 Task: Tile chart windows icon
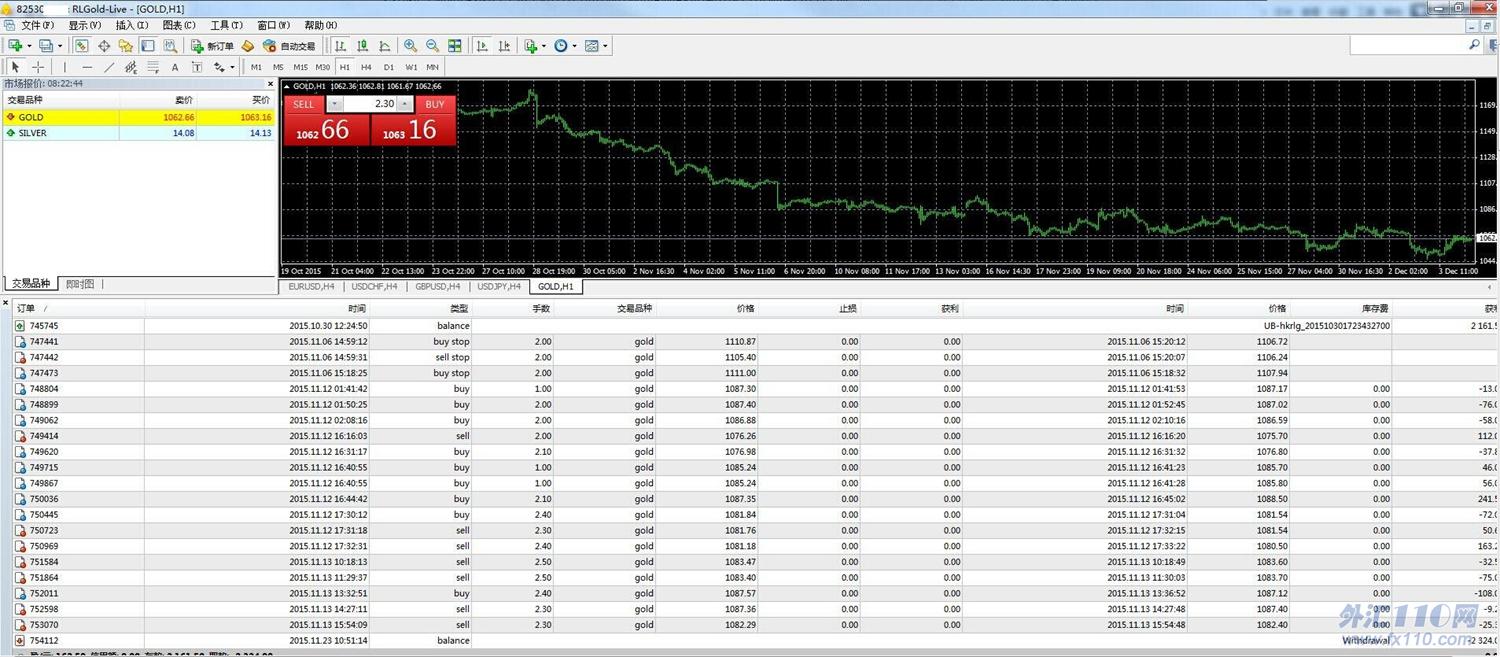(x=455, y=46)
